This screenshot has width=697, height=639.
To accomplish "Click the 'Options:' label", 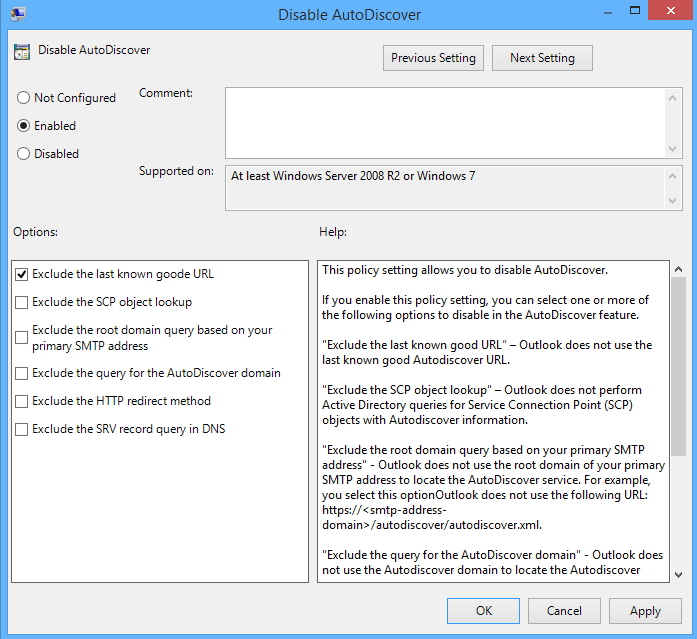I will pos(36,232).
